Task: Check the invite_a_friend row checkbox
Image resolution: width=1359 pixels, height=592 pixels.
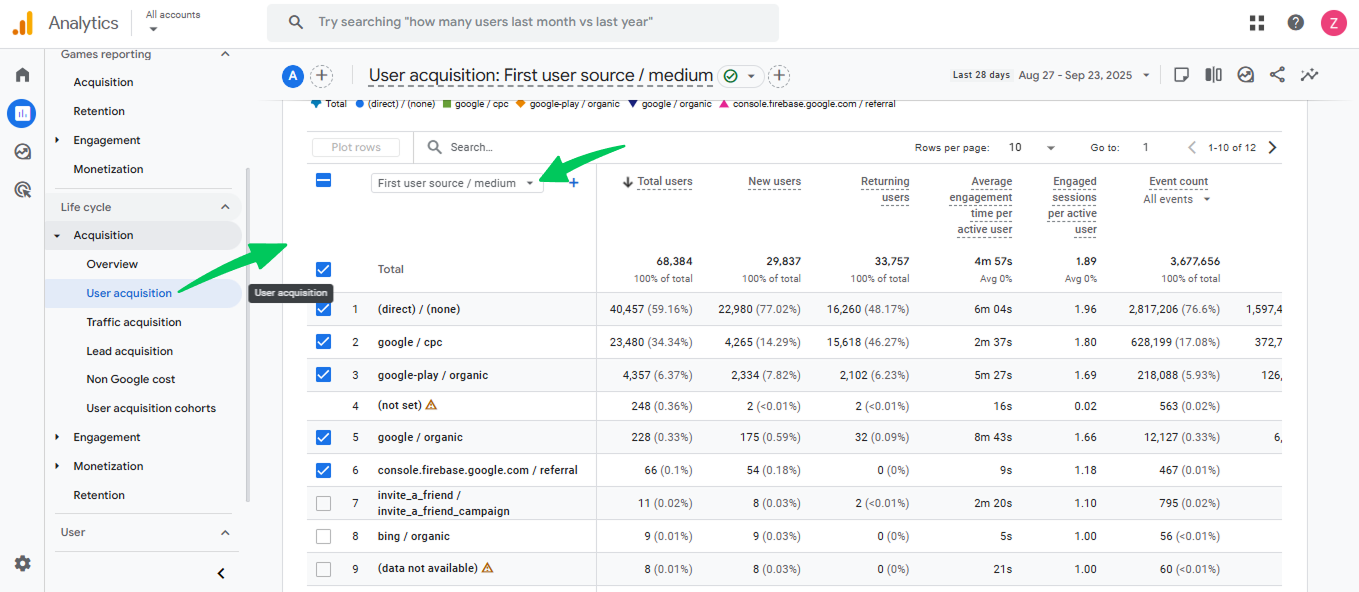Action: click(x=323, y=503)
